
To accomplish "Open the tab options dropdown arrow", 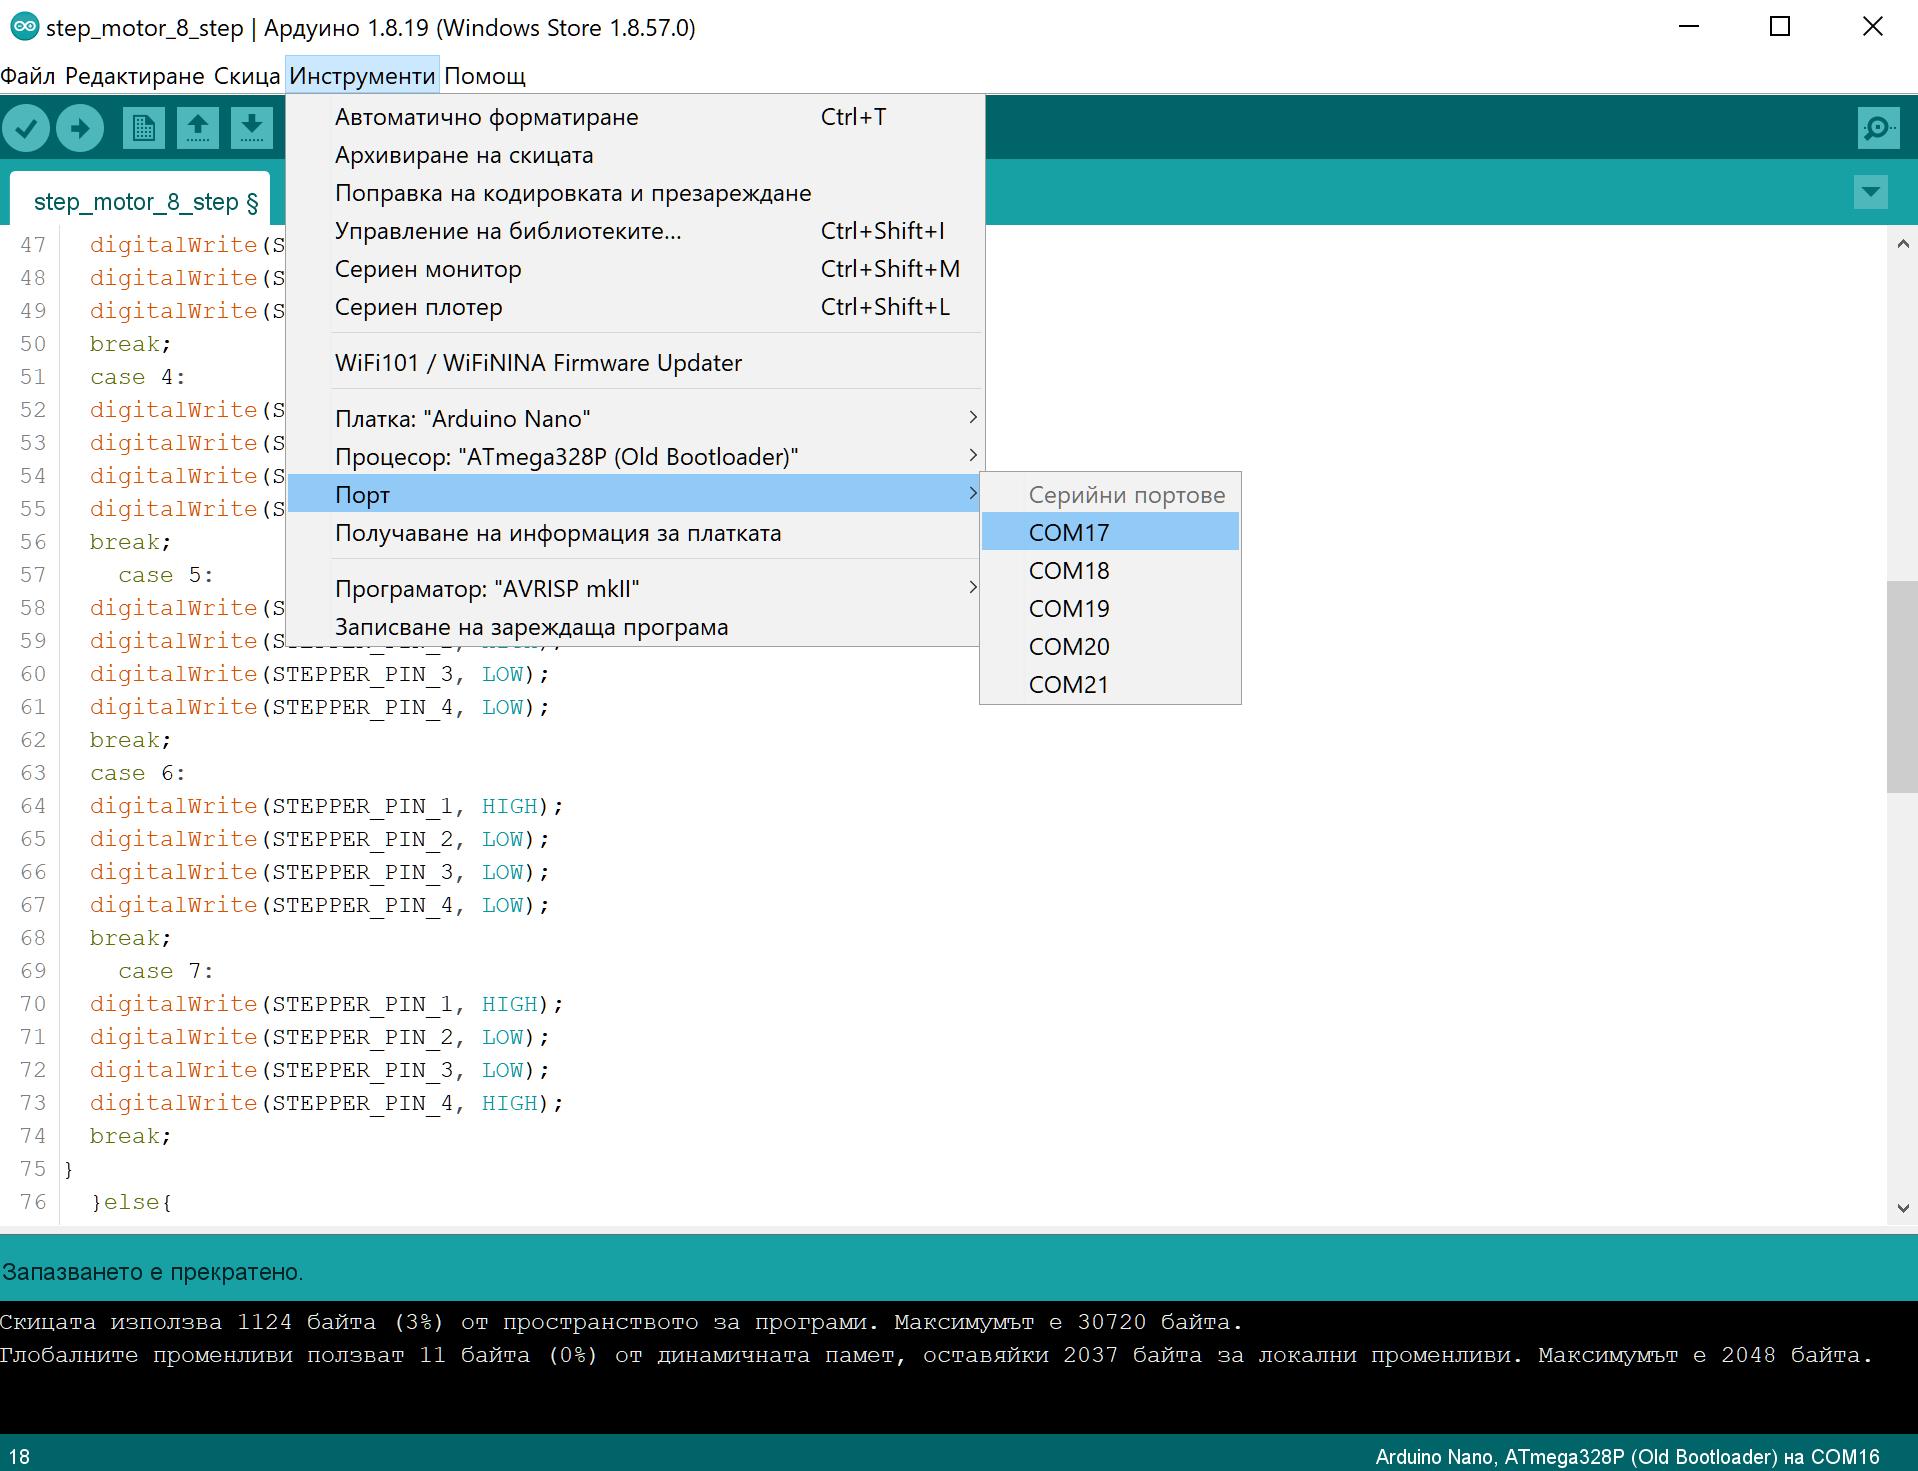I will tap(1870, 192).
